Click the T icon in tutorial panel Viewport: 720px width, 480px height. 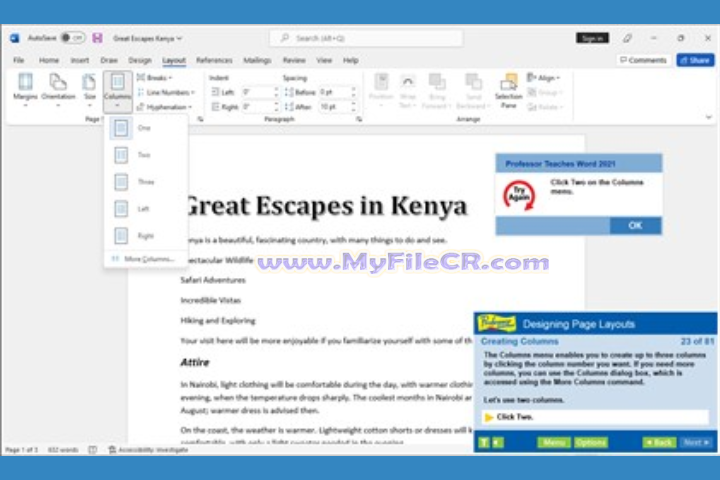[484, 442]
